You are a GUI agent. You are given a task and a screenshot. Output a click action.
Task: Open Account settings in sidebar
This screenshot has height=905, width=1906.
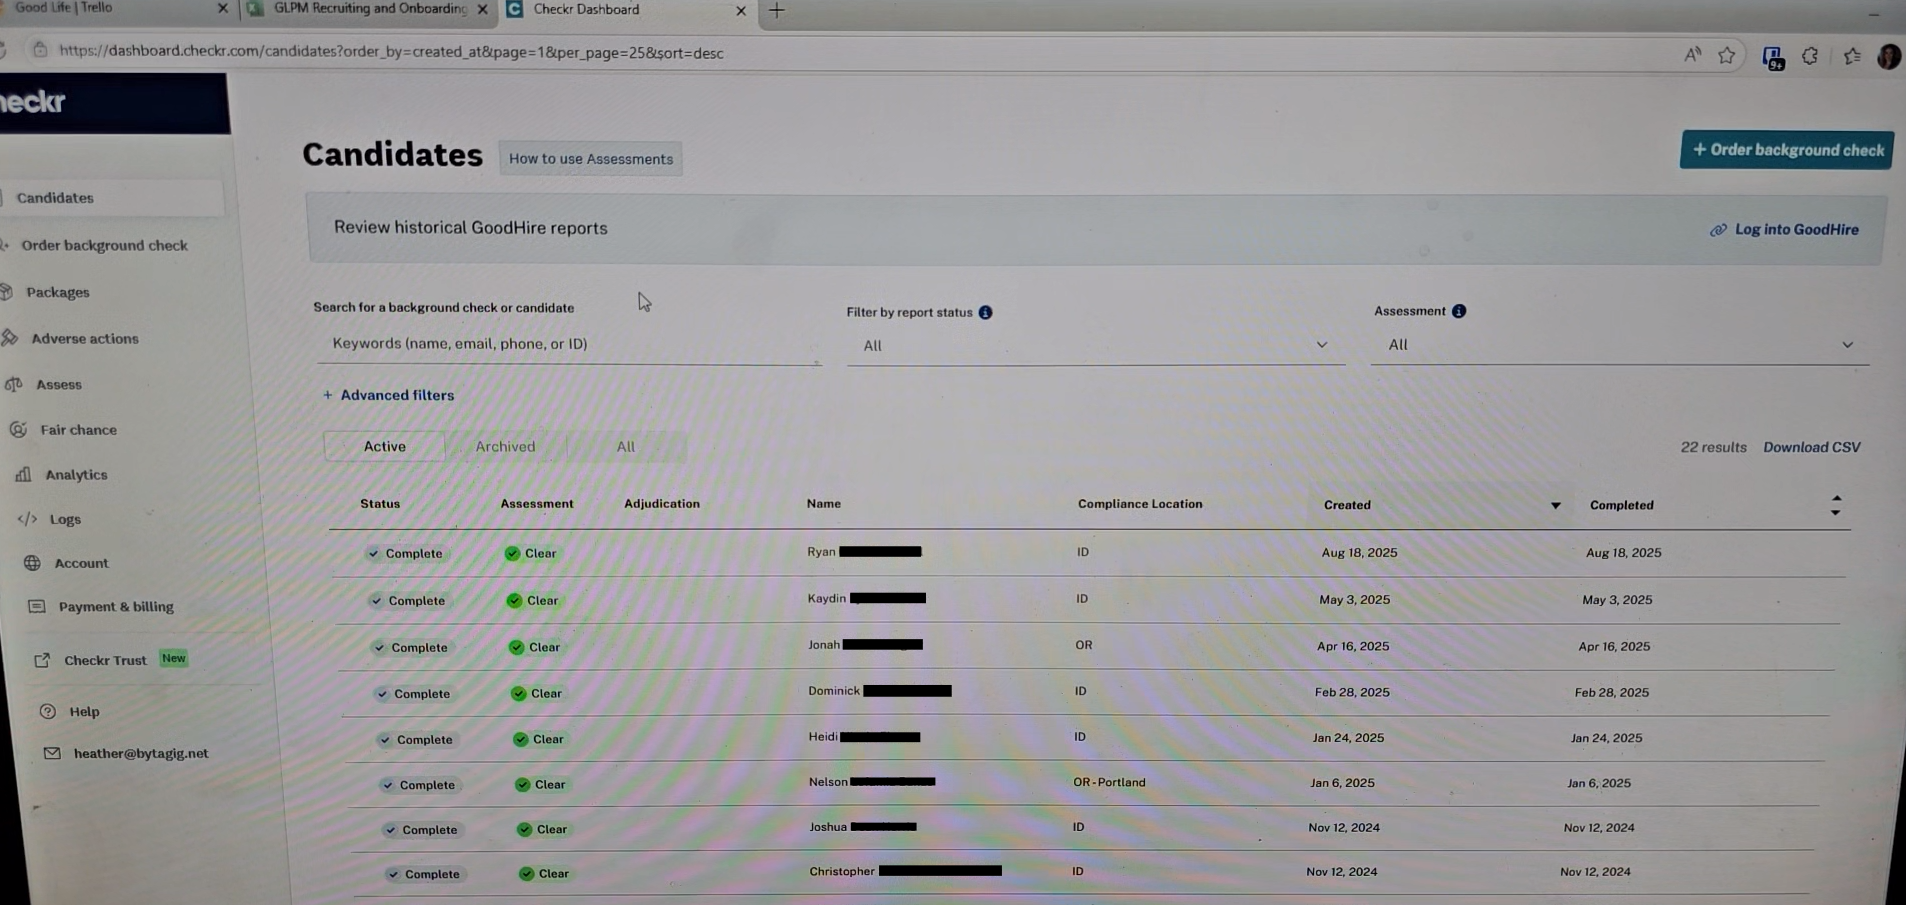(x=81, y=563)
